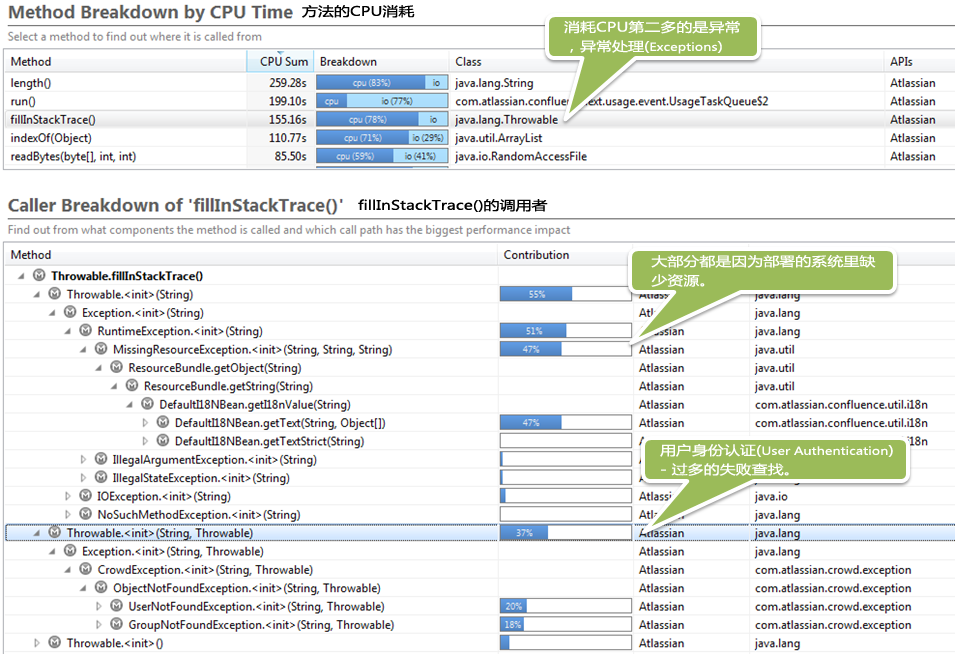This screenshot has height=654, width=955.
Task: Expand the IllegalArgumentException.<init>(String) node
Action: 83,459
